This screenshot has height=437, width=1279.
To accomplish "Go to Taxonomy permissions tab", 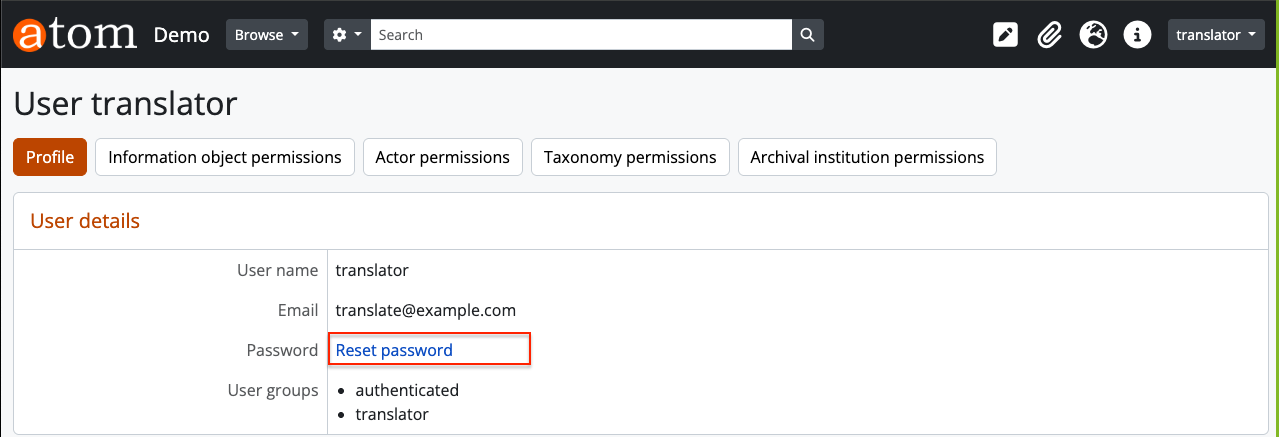I will [630, 157].
